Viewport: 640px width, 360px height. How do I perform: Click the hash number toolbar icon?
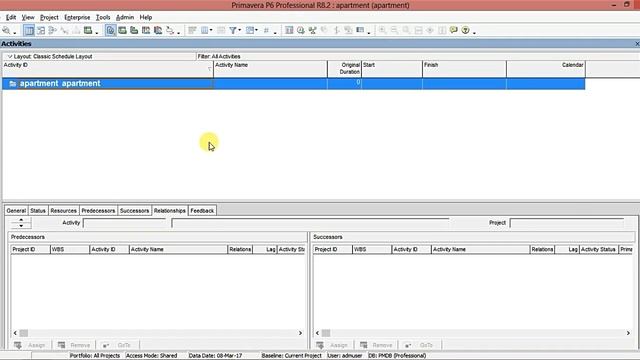[x=266, y=30]
